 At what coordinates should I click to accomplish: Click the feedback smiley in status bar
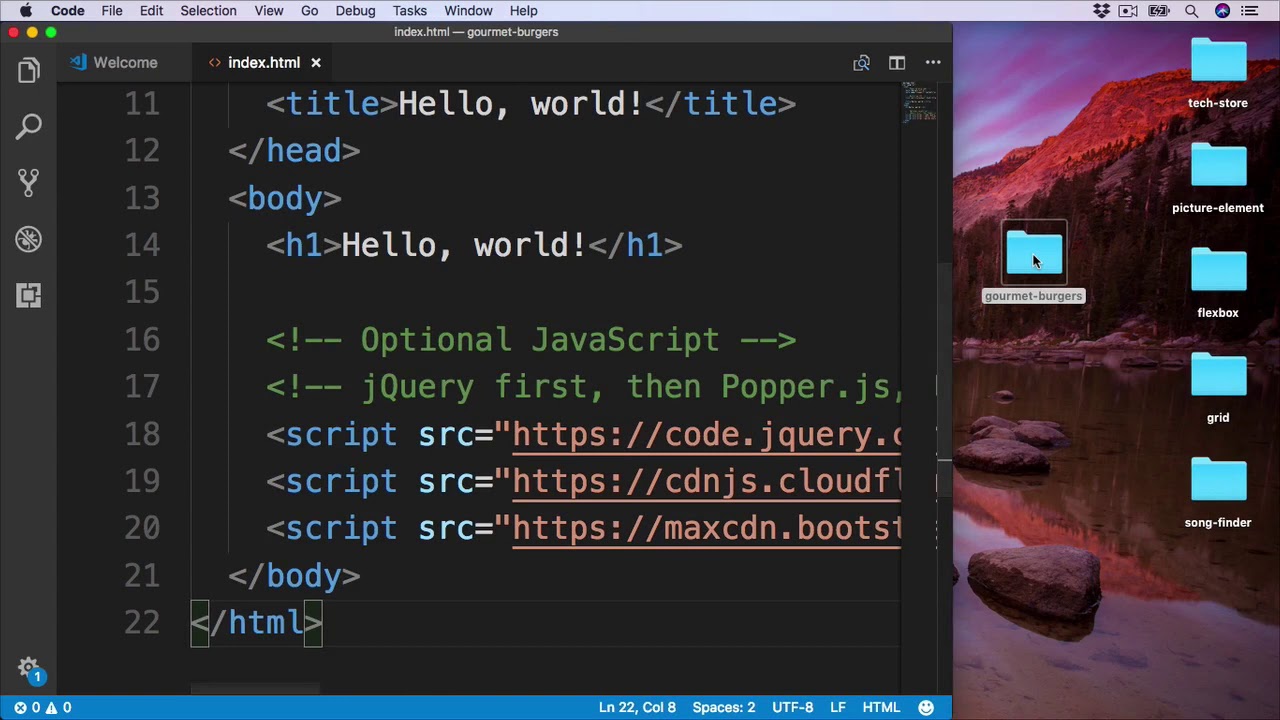(x=926, y=707)
